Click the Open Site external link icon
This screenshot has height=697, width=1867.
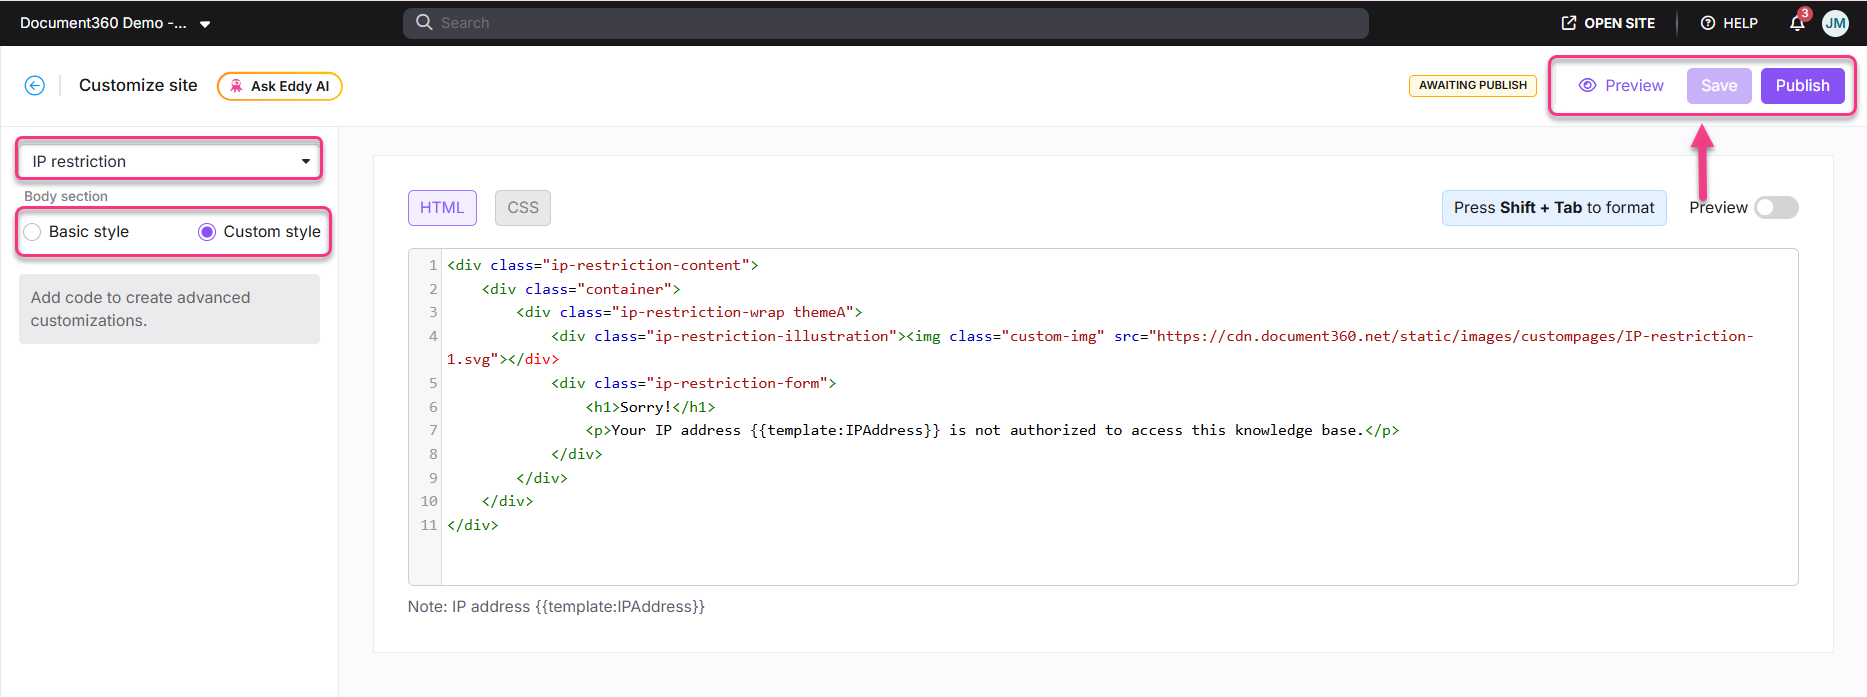click(x=1569, y=23)
